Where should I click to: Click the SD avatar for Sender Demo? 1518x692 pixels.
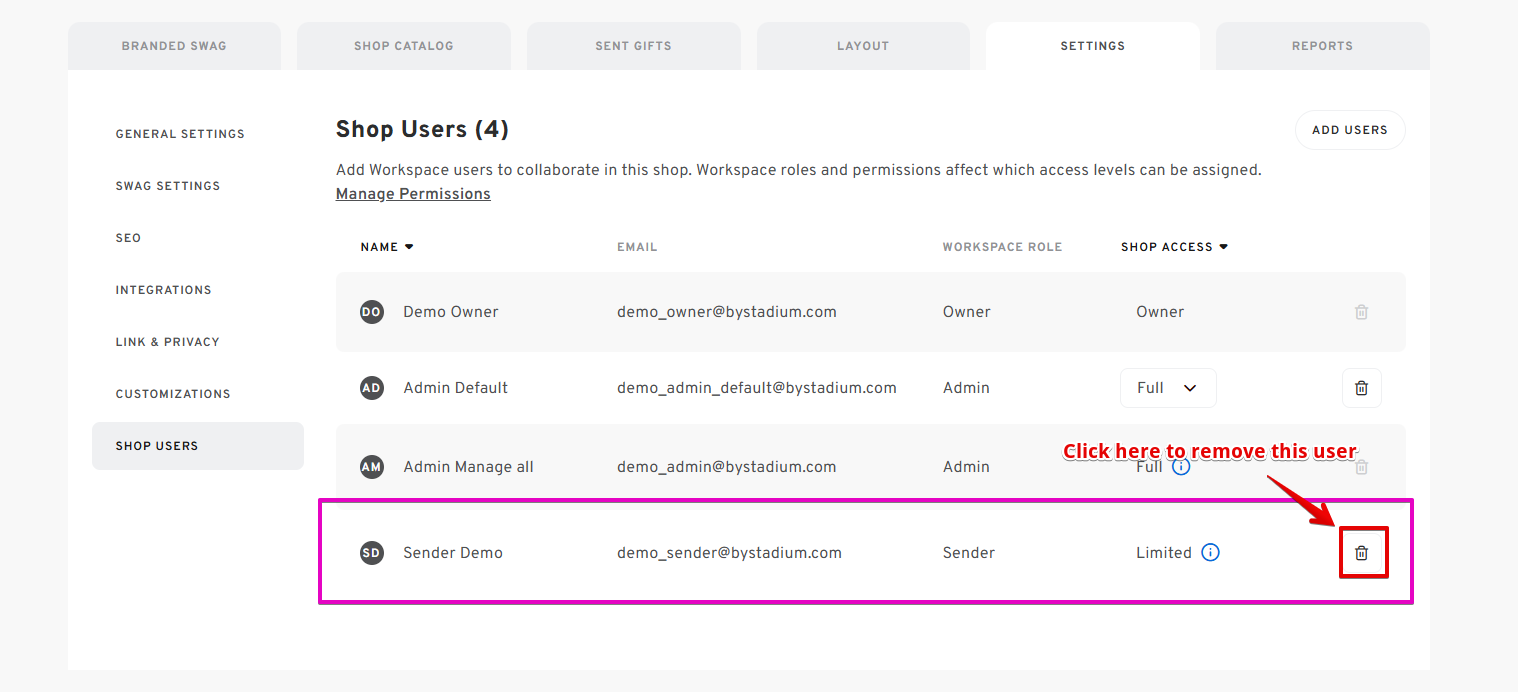click(372, 553)
